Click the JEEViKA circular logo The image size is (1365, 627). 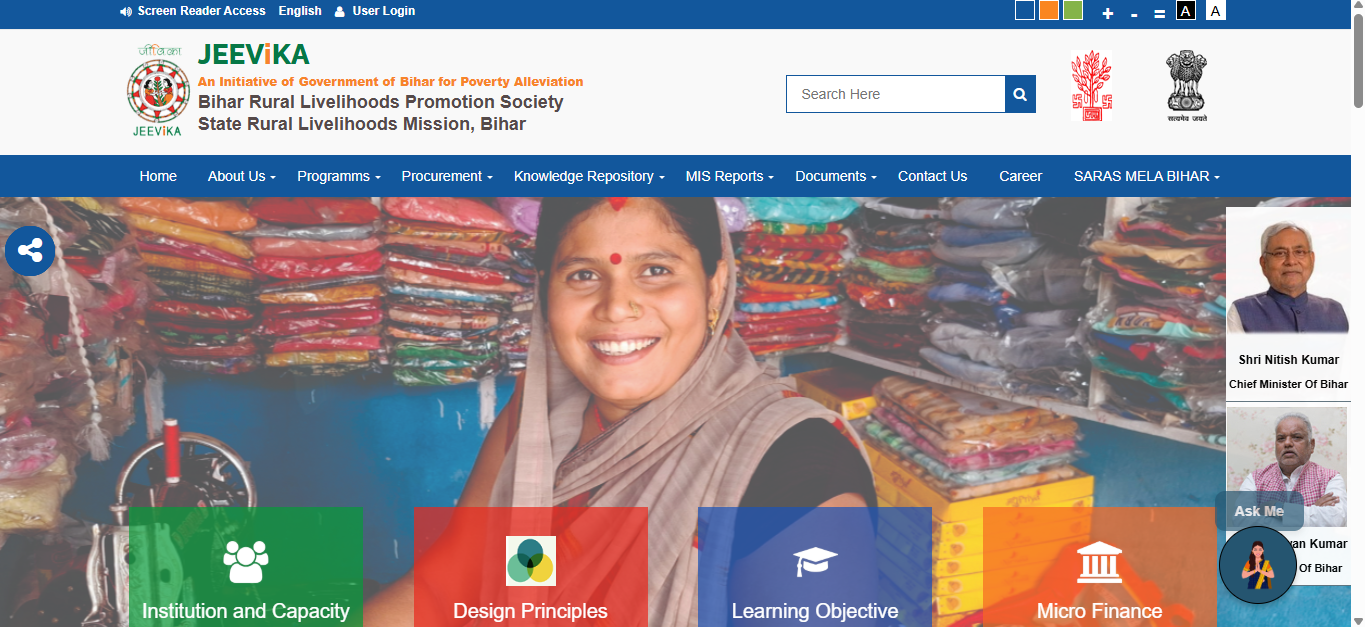point(158,91)
